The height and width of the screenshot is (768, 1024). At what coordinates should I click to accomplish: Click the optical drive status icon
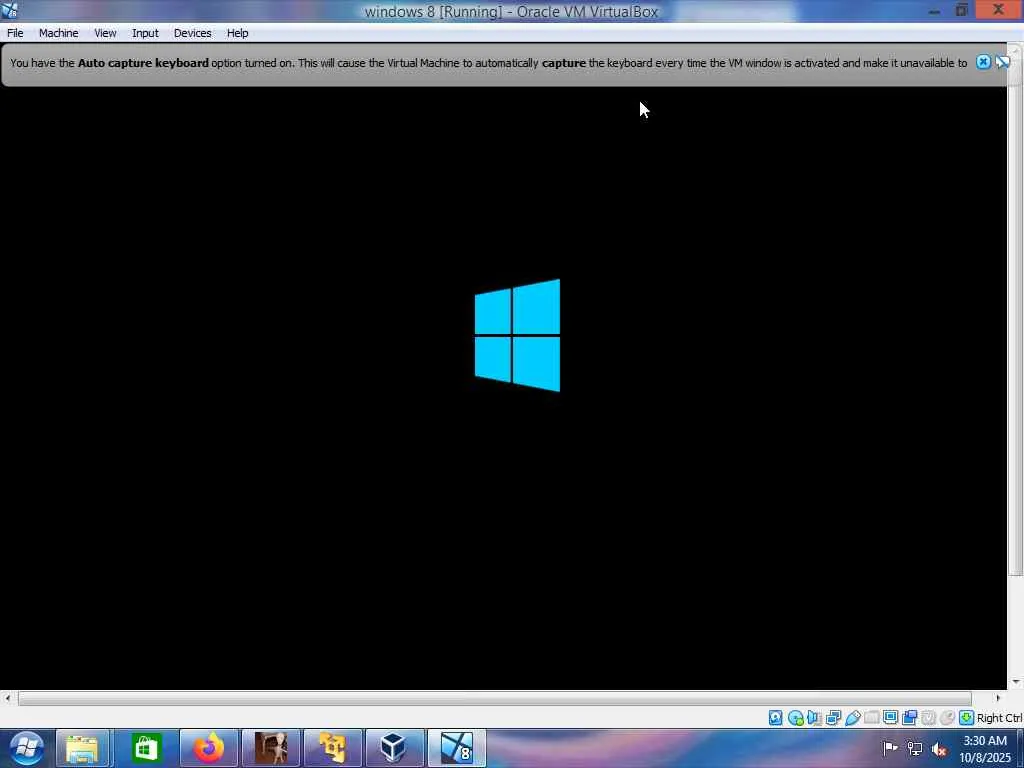(795, 718)
